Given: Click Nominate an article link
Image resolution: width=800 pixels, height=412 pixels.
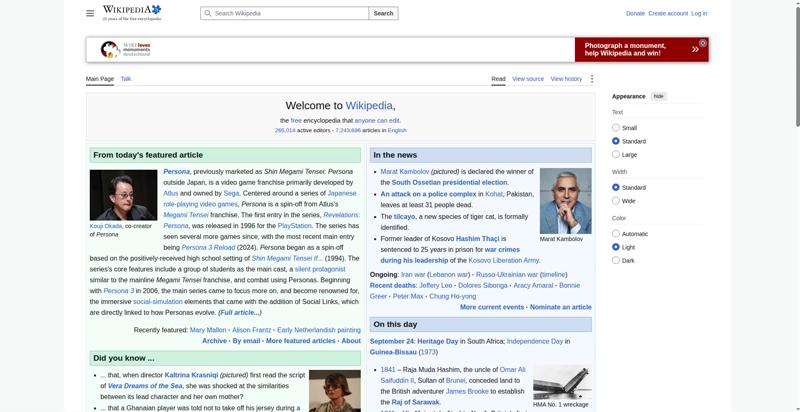Looking at the screenshot, I should click(561, 307).
